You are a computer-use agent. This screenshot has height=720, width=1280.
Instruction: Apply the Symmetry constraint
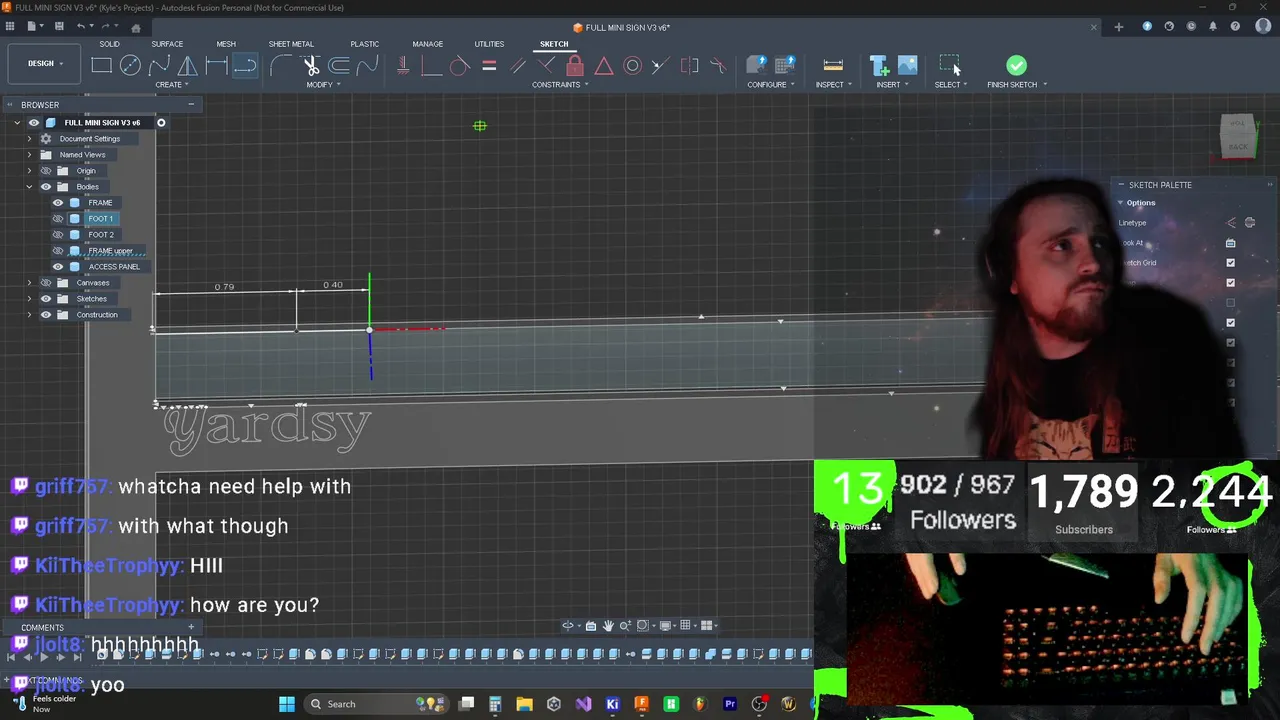coord(690,66)
